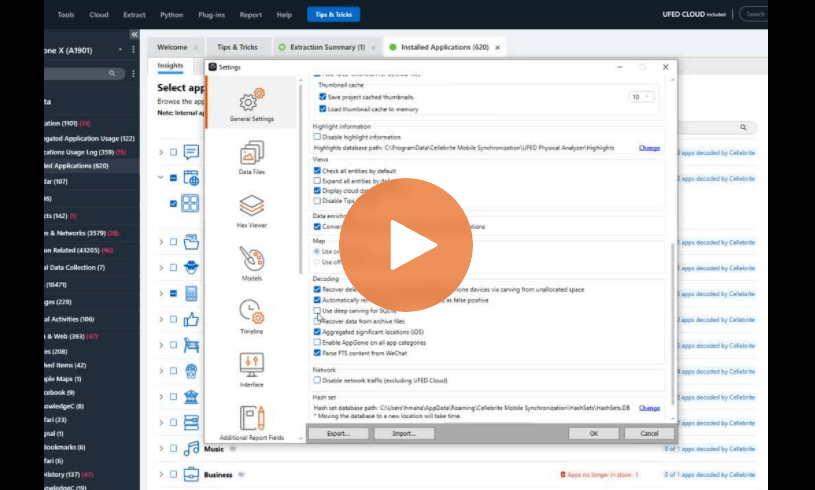Check Disable network traffic option
815x490 pixels.
pos(317,380)
